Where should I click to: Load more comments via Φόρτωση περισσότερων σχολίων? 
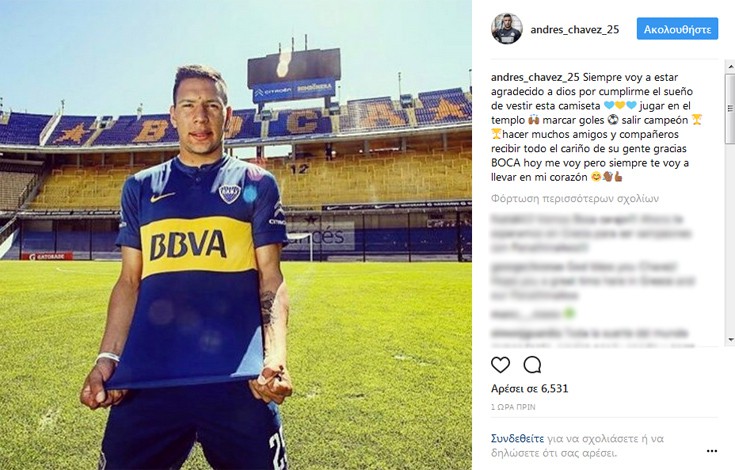coord(575,199)
